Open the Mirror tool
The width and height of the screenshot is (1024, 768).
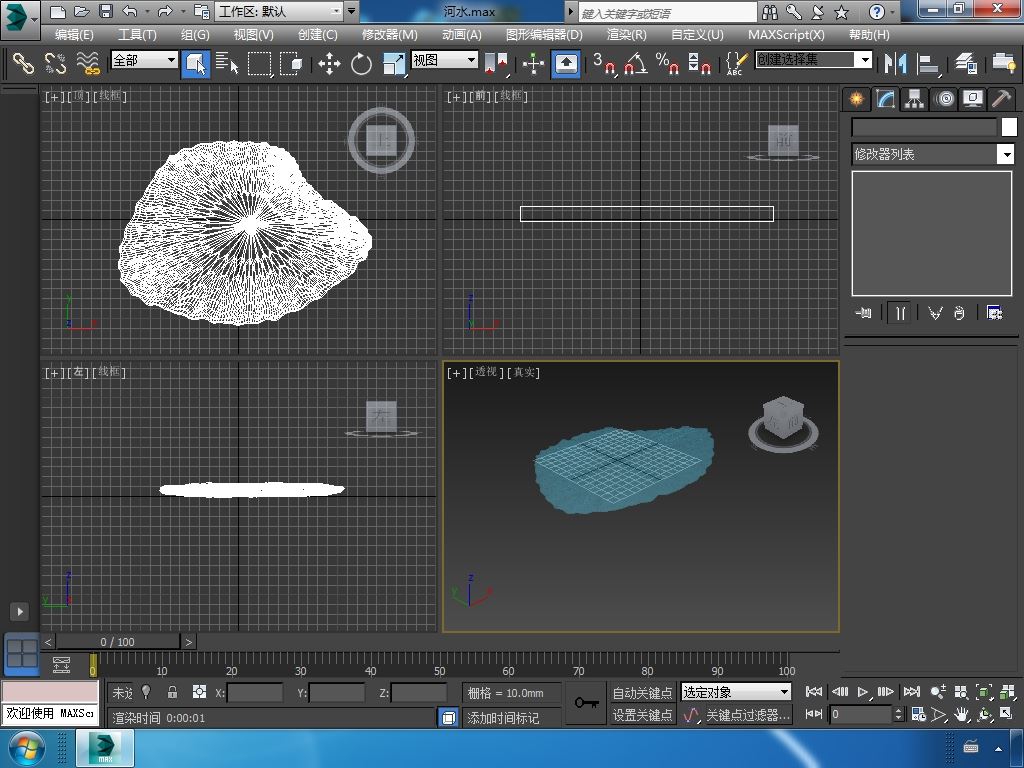coord(895,64)
